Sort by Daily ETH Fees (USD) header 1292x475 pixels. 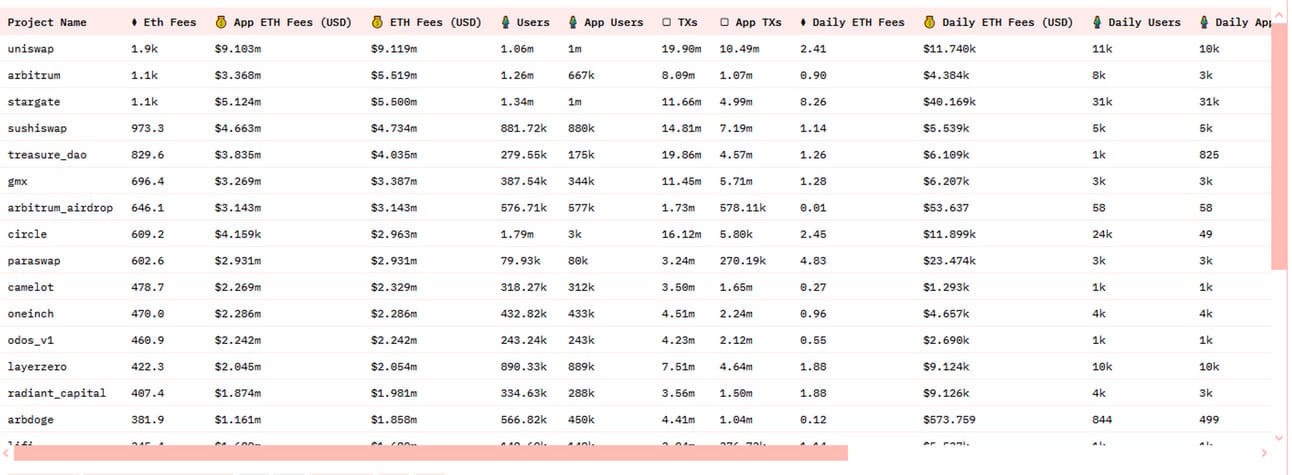[1007, 22]
